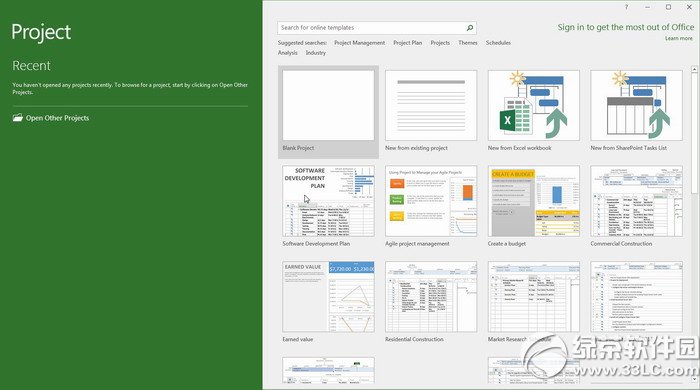Viewport: 700px width, 390px height.
Task: Click the New from Excel workbook caption
Action: (x=520, y=148)
